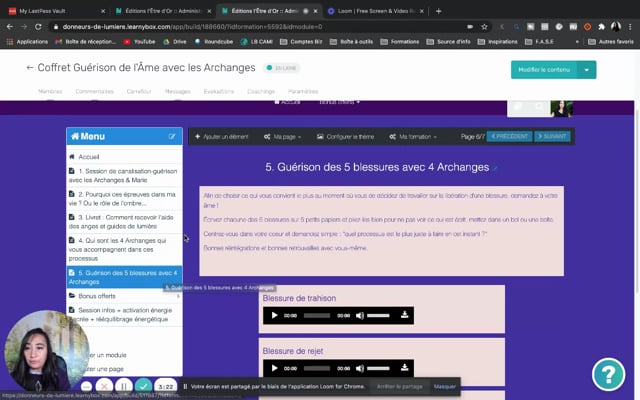Adjust Blessure de trahison volume slider

pos(378,316)
